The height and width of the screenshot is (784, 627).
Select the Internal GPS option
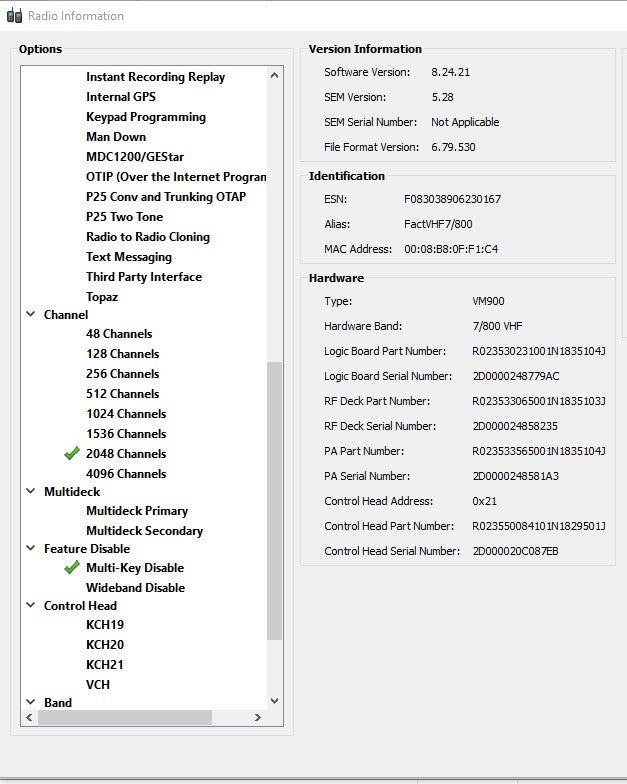click(121, 96)
